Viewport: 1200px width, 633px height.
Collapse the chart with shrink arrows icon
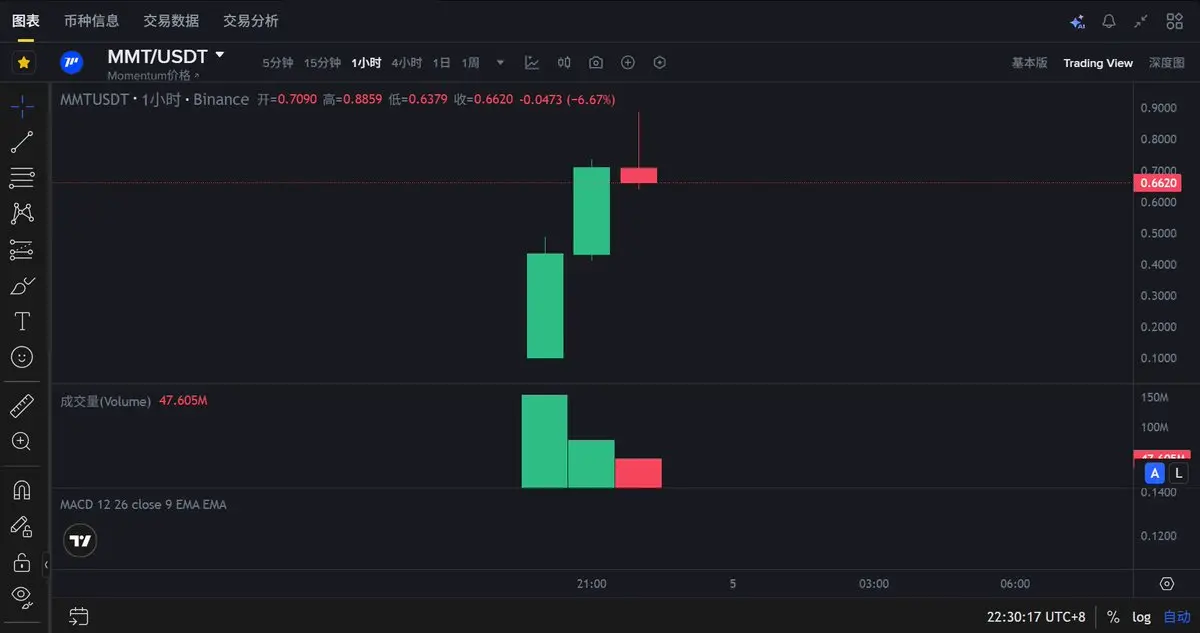[1141, 21]
